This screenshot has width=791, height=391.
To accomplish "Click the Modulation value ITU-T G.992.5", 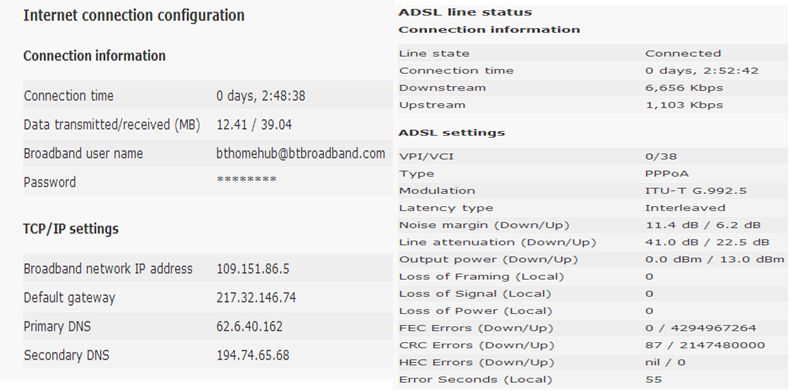I will click(x=696, y=191).
